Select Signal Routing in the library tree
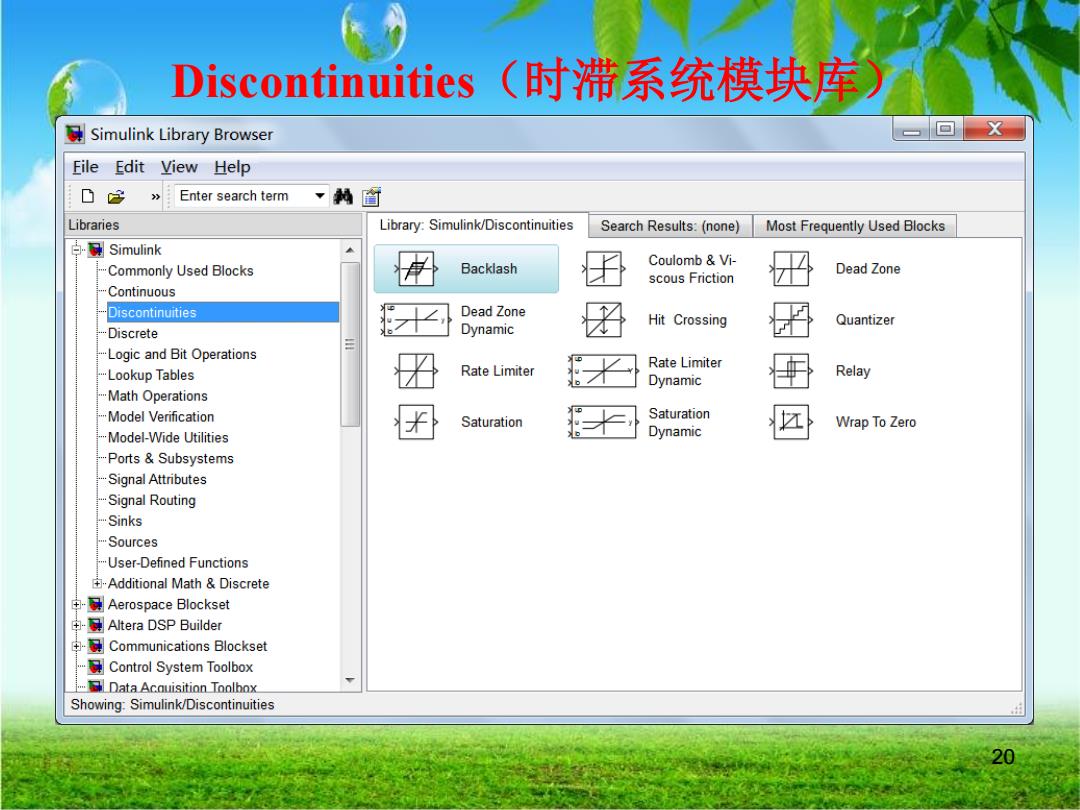The image size is (1080, 810). pyautogui.click(x=152, y=500)
